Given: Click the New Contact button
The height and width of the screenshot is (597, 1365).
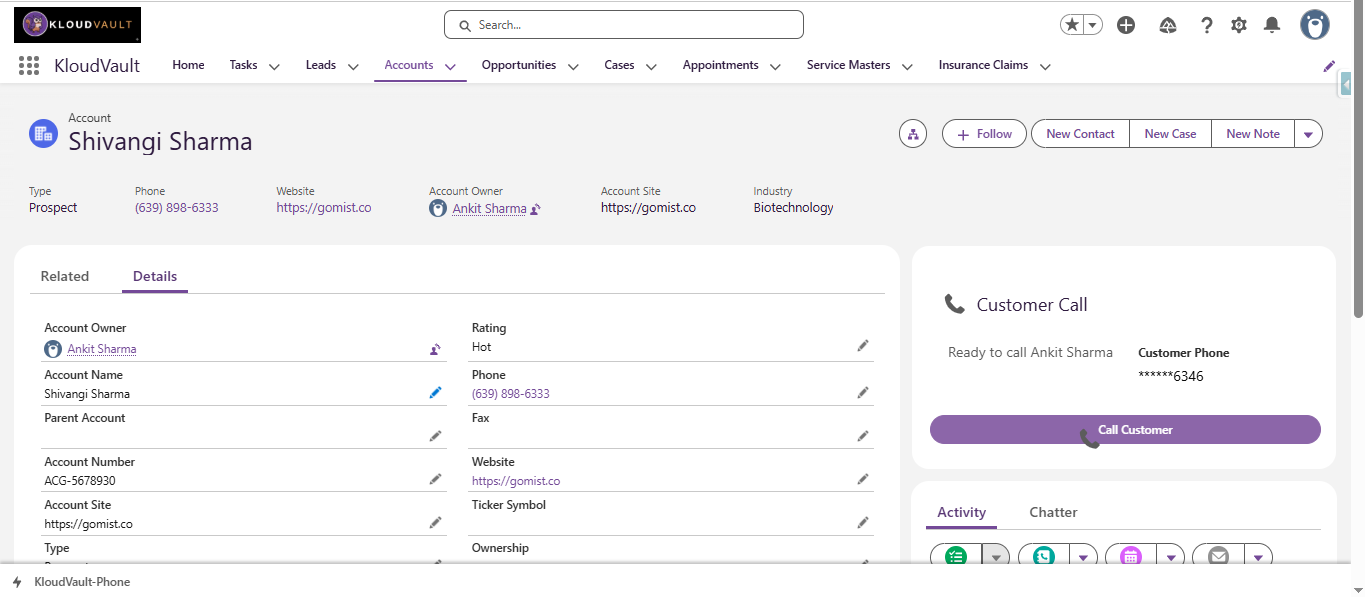Looking at the screenshot, I should [1080, 134].
